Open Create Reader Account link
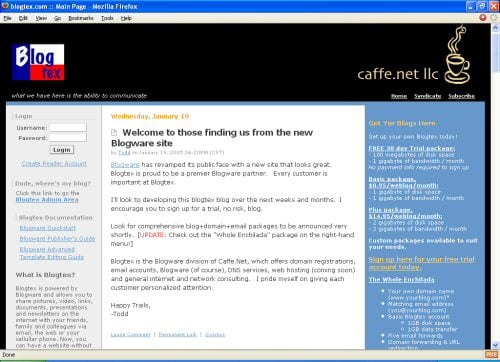Screen dimensions: 500x362 [54, 163]
